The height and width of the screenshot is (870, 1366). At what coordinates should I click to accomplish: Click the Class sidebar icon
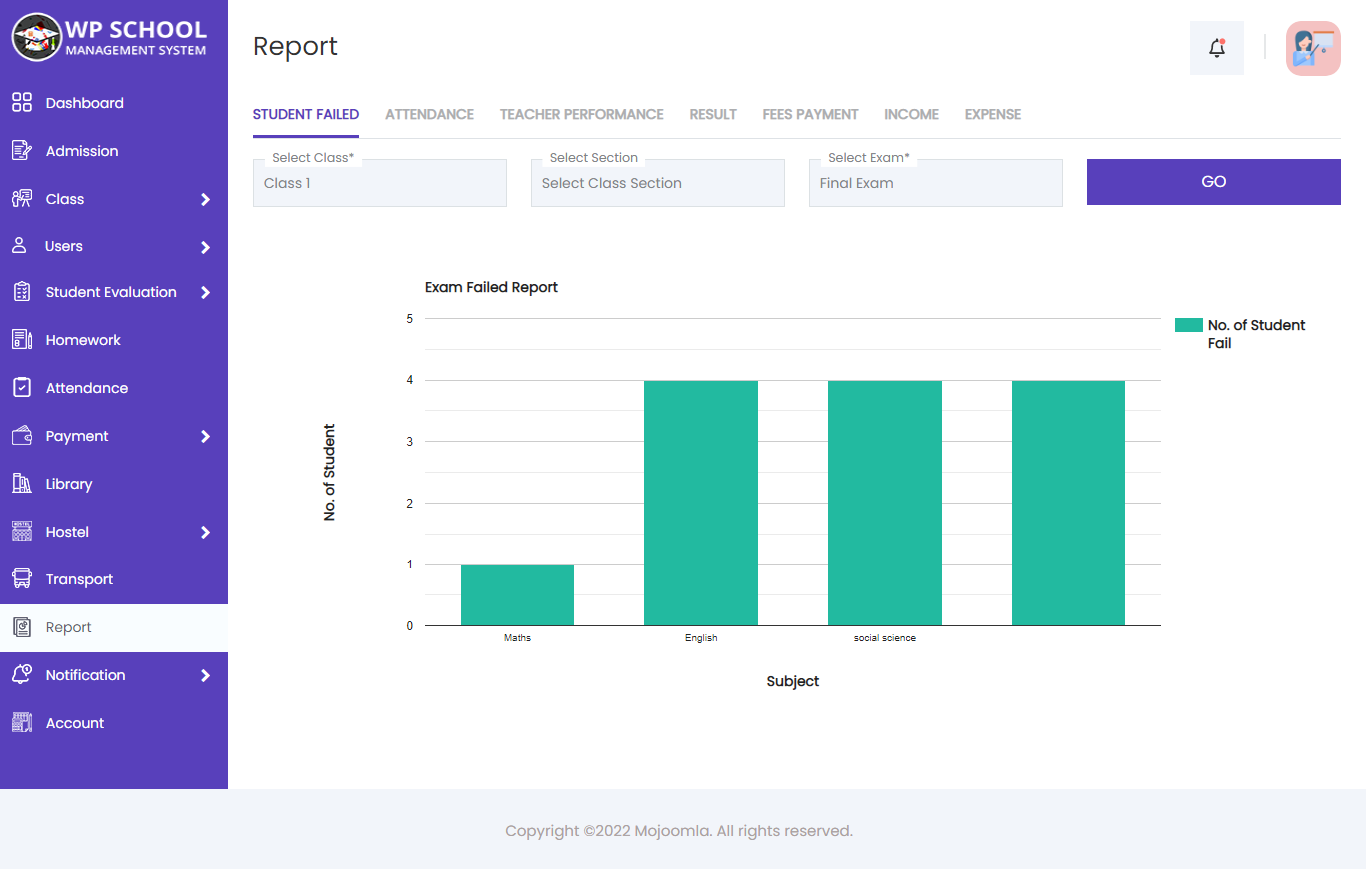pos(22,199)
